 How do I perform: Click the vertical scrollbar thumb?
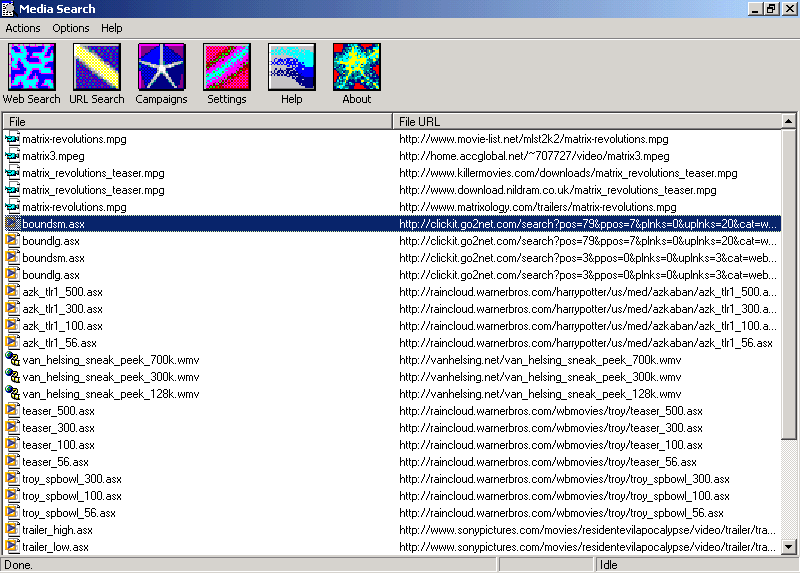coord(788,284)
